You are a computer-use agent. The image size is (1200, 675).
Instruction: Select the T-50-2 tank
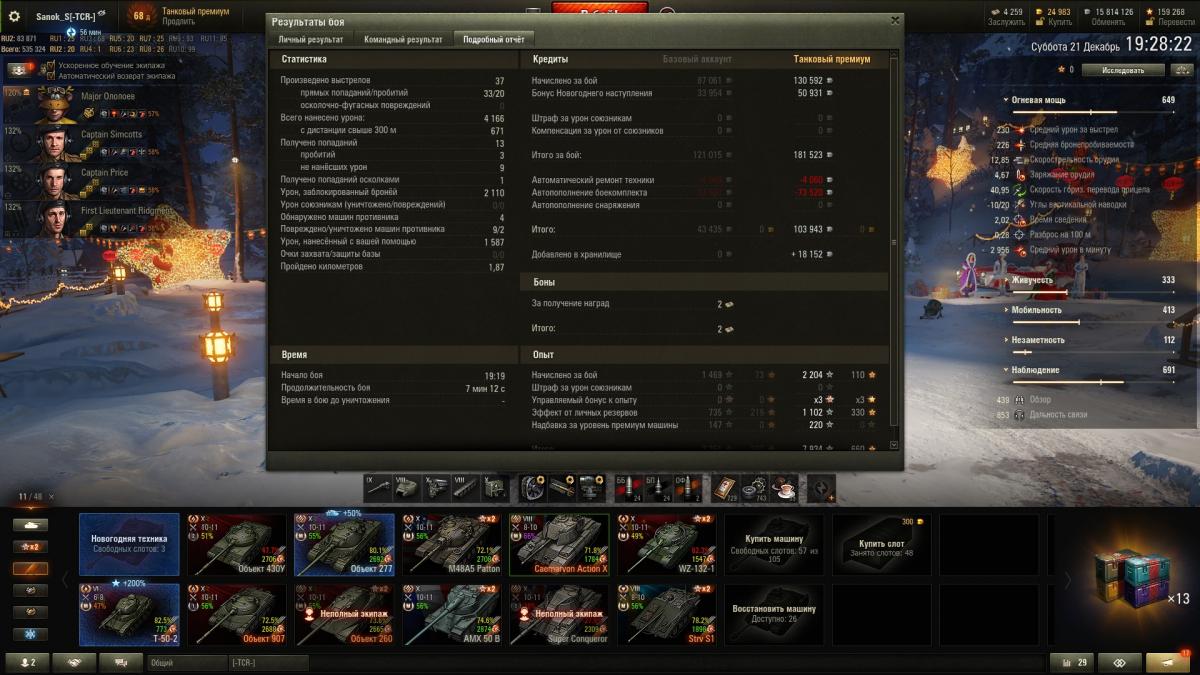[129, 614]
